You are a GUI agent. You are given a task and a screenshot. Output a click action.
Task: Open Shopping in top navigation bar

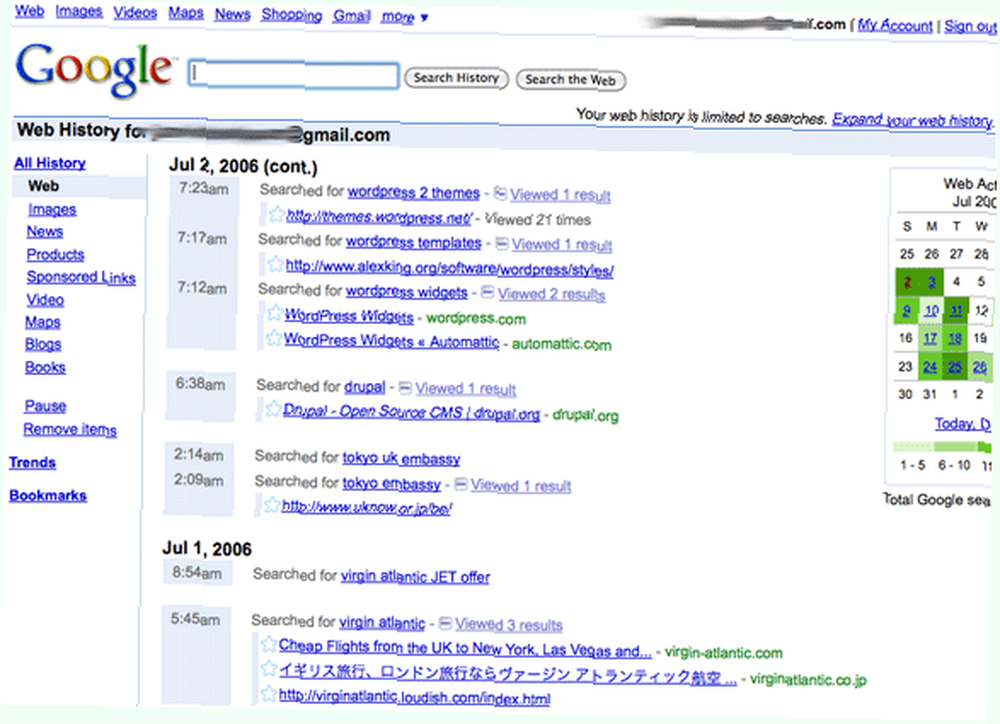pos(291,15)
